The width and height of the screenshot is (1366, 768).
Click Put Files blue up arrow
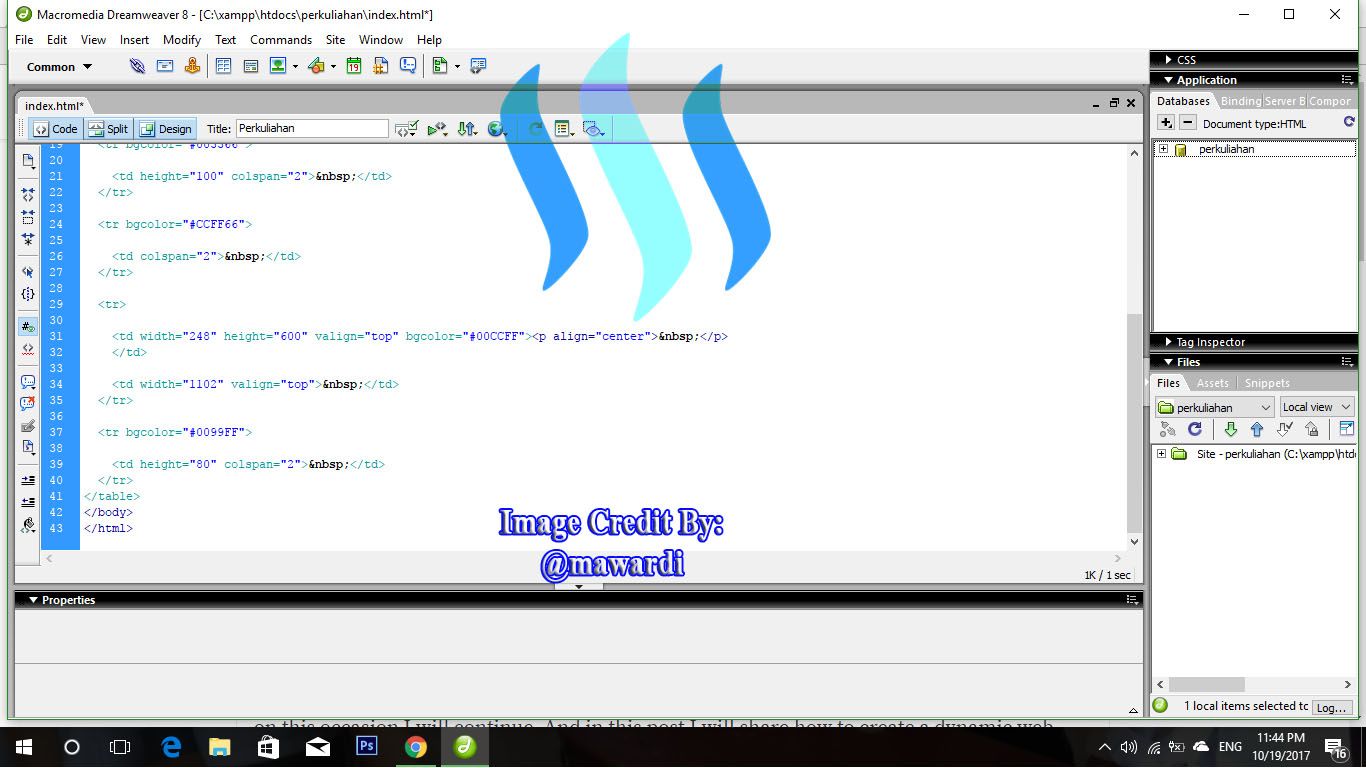(1257, 429)
